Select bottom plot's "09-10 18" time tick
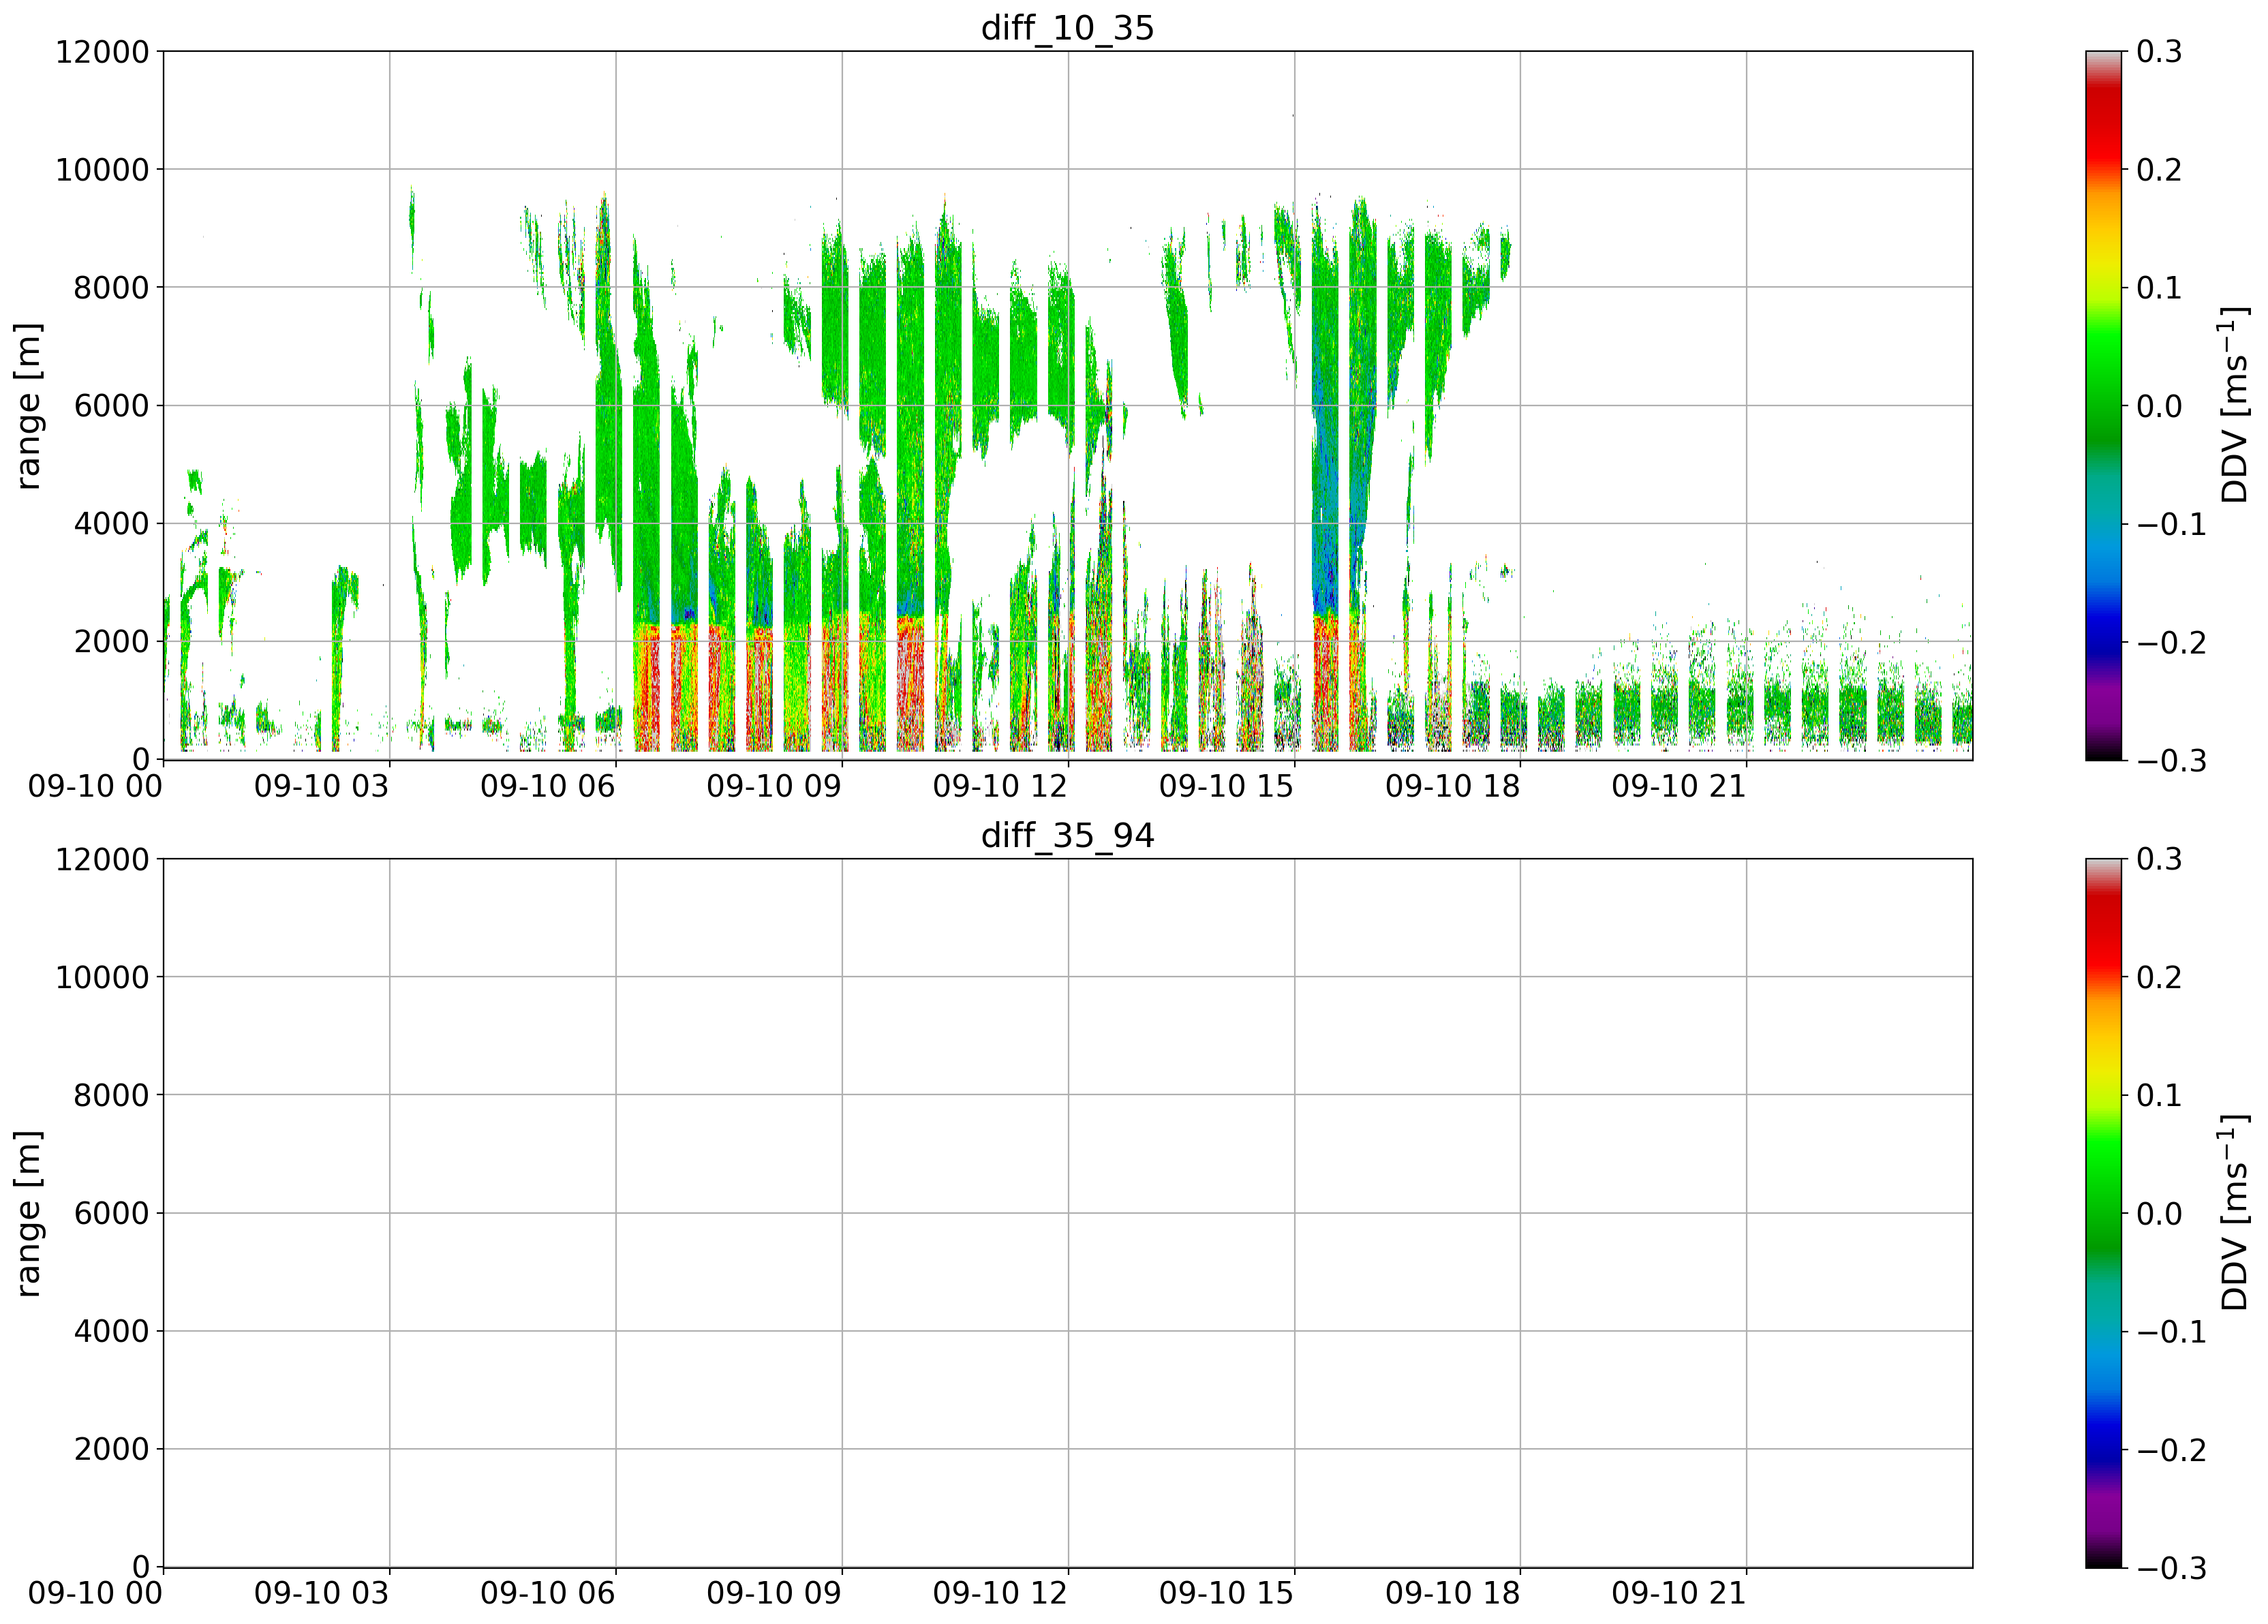Image resolution: width=2268 pixels, height=1624 pixels. click(x=1452, y=1594)
